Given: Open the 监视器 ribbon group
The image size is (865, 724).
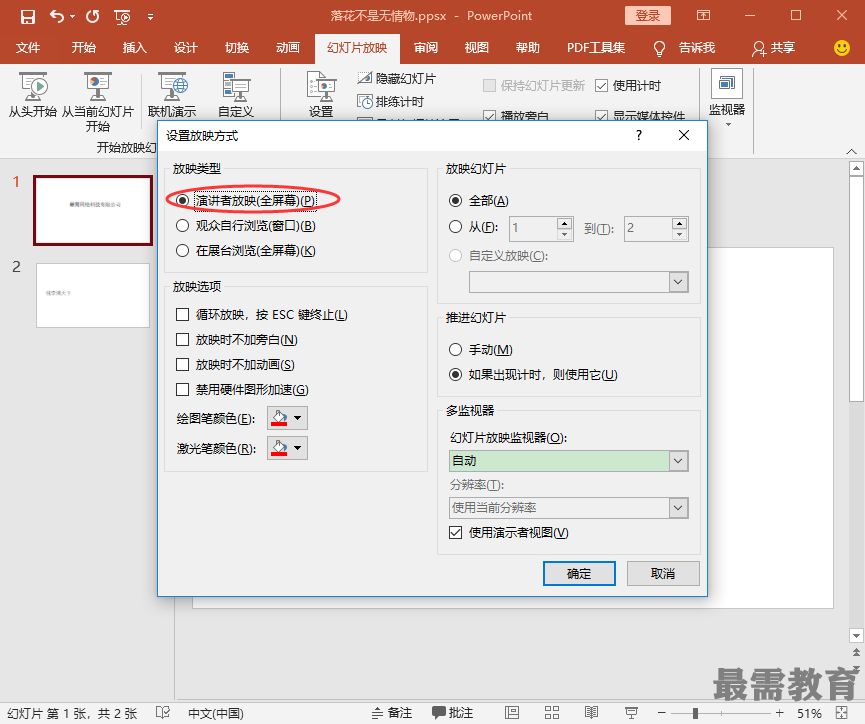Looking at the screenshot, I should [x=727, y=98].
